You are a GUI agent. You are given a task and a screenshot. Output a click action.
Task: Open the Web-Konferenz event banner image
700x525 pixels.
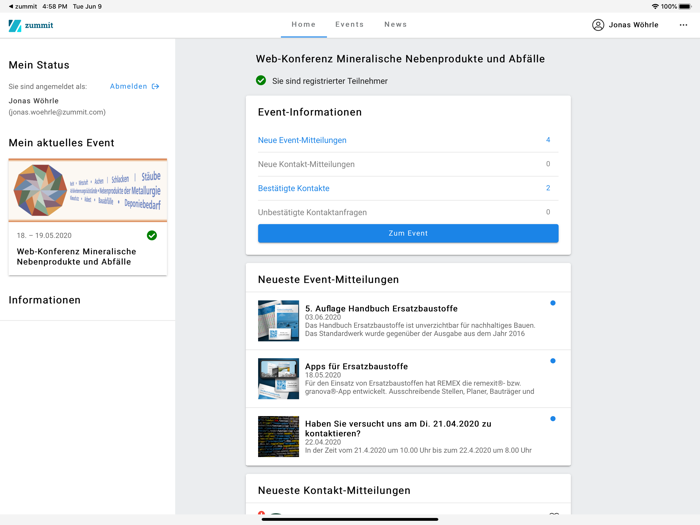(x=88, y=190)
